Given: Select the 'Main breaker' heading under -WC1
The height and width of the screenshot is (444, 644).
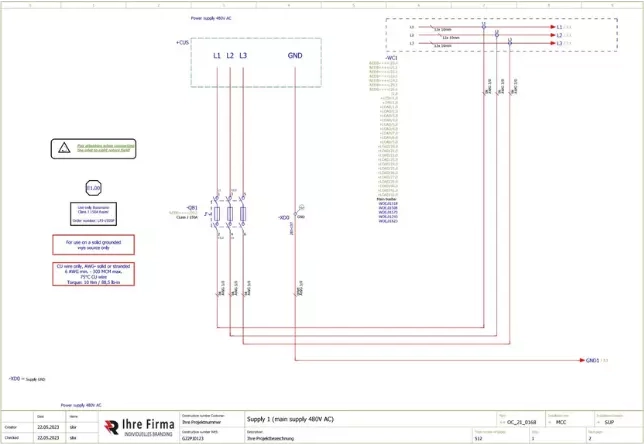Looking at the screenshot, I should coord(387,199).
